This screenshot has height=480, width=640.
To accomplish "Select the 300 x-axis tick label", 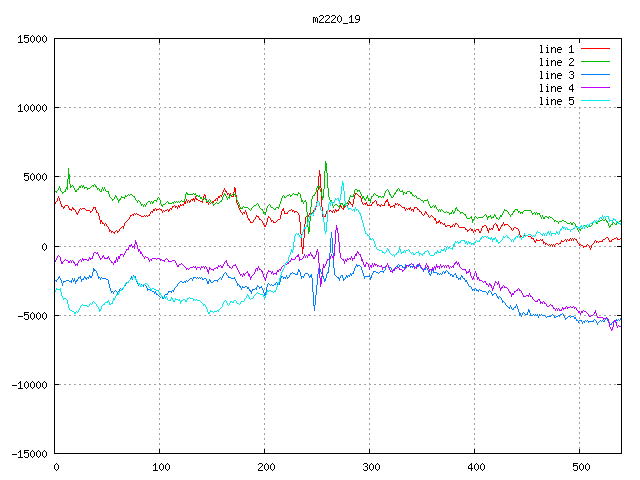I will (x=369, y=466).
